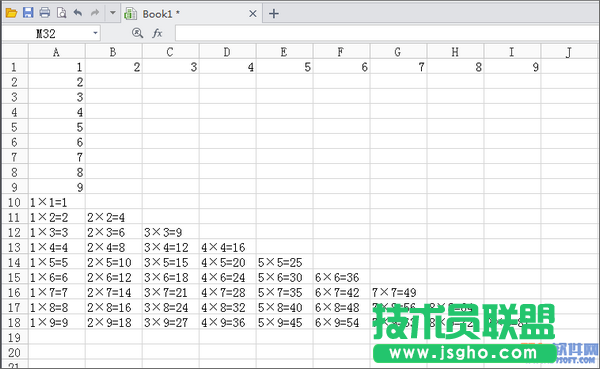Viewport: 600px width, 369px height.
Task: Click cell containing 1×1=1
Action: pyautogui.click(x=57, y=202)
